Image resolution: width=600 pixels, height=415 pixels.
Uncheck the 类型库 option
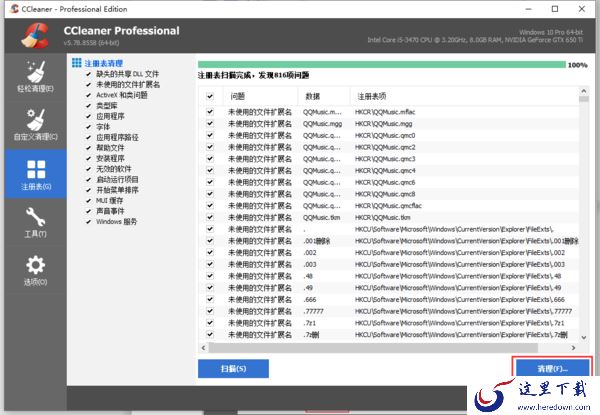[x=88, y=106]
